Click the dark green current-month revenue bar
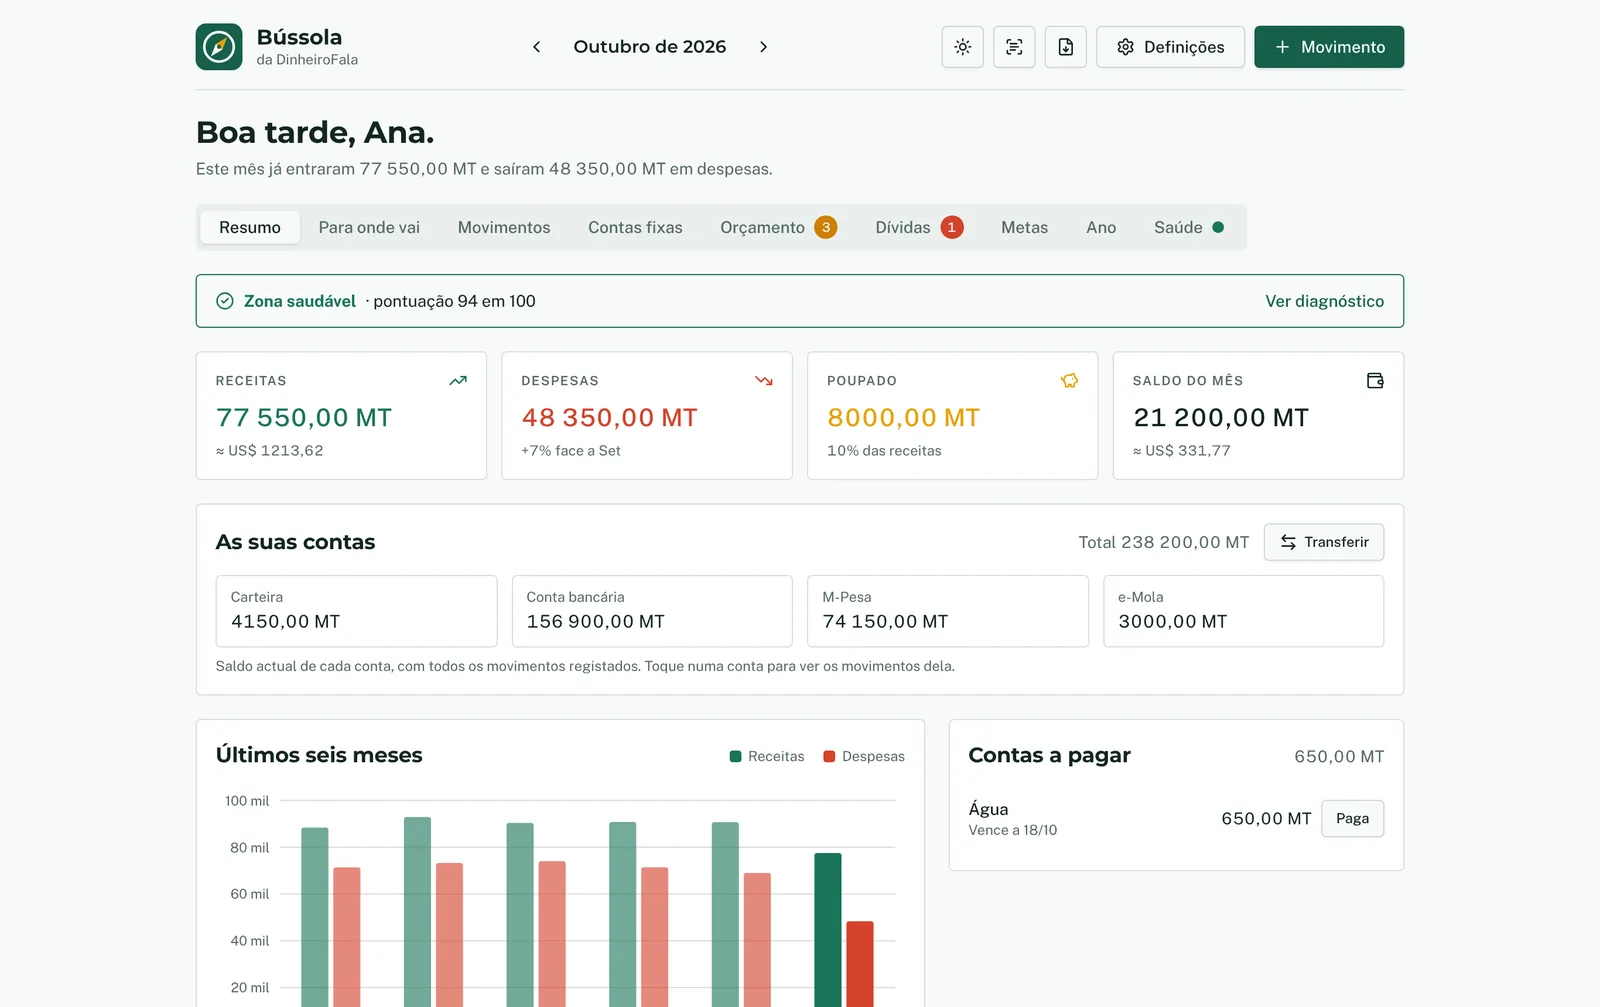Viewport: 1600px width, 1007px height. [x=828, y=930]
